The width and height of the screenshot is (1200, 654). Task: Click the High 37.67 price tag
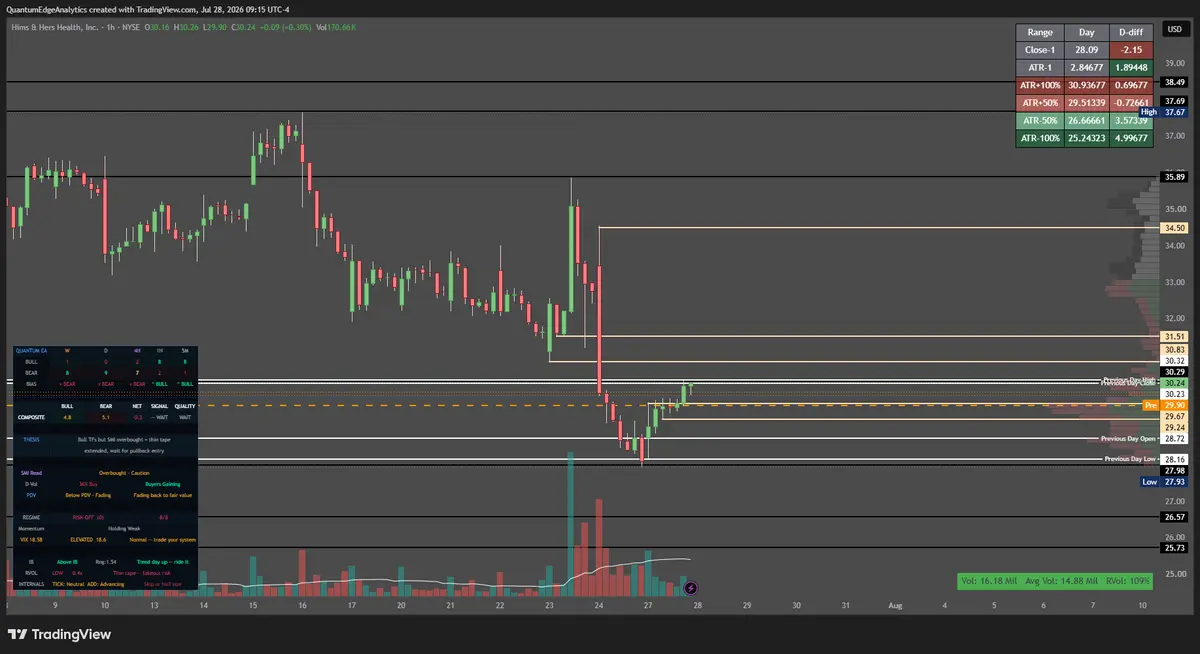tap(1164, 113)
